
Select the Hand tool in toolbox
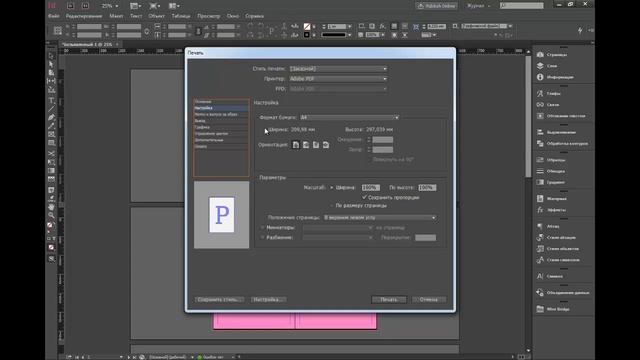[x=51, y=207]
